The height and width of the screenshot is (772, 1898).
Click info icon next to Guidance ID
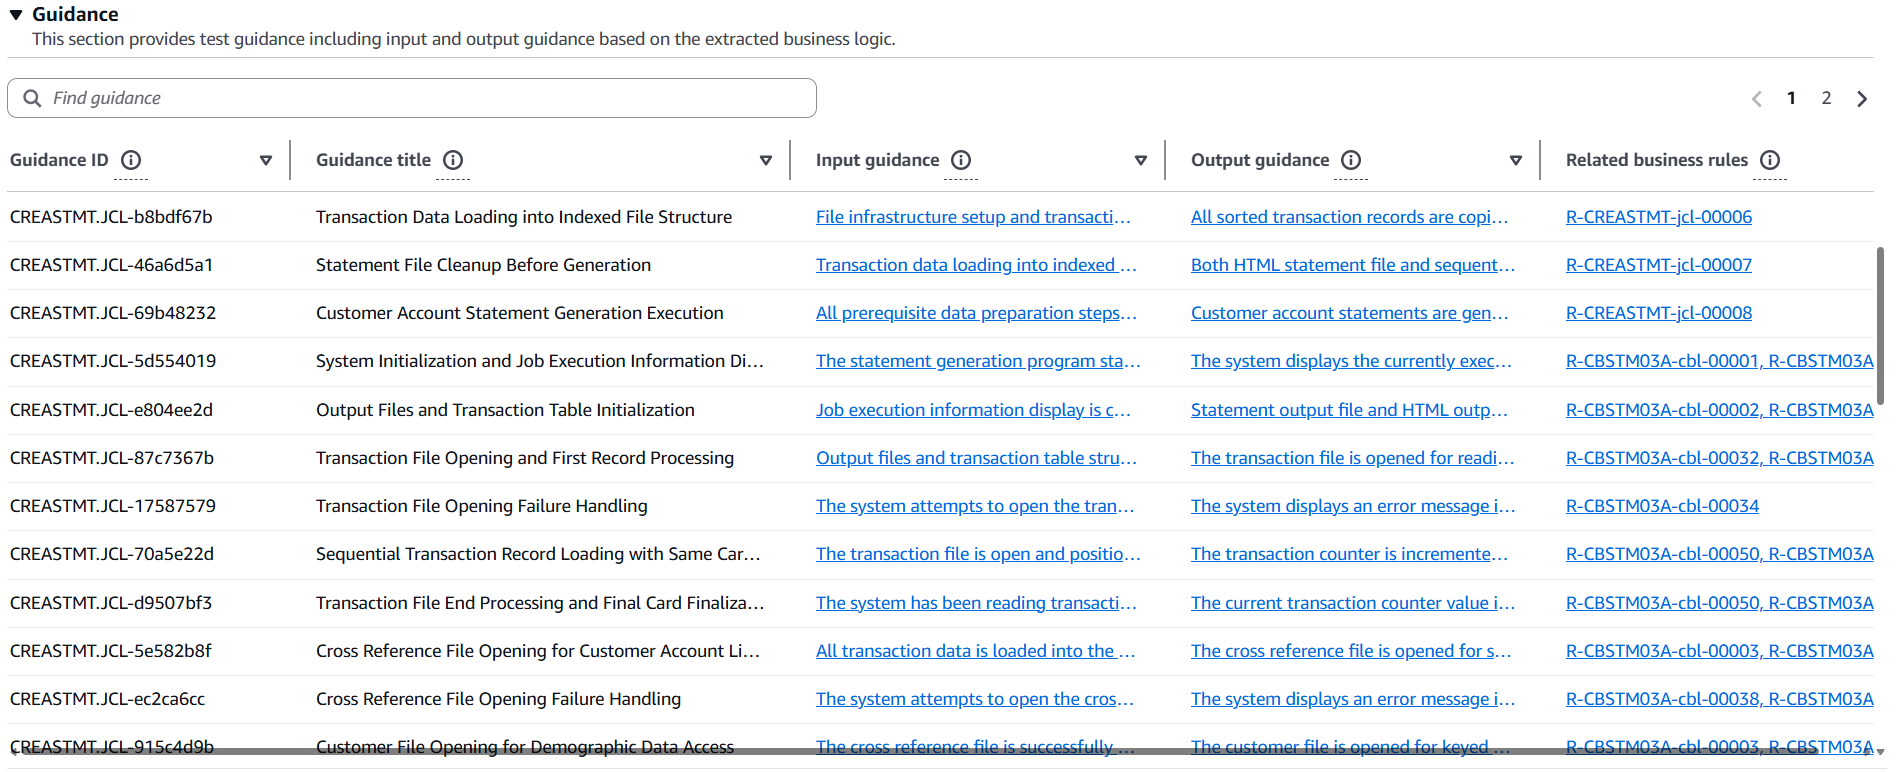(131, 160)
